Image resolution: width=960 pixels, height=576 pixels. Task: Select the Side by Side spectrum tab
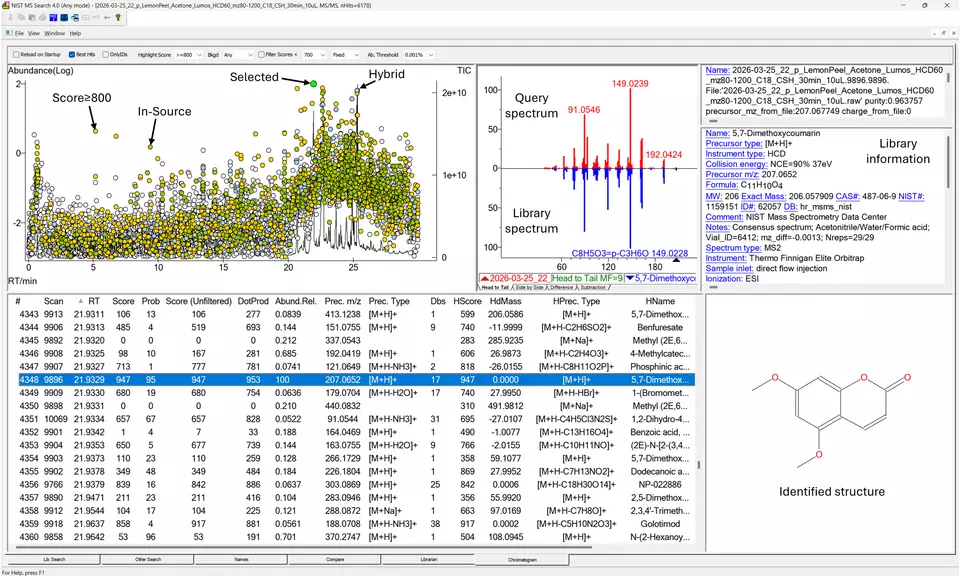click(530, 287)
